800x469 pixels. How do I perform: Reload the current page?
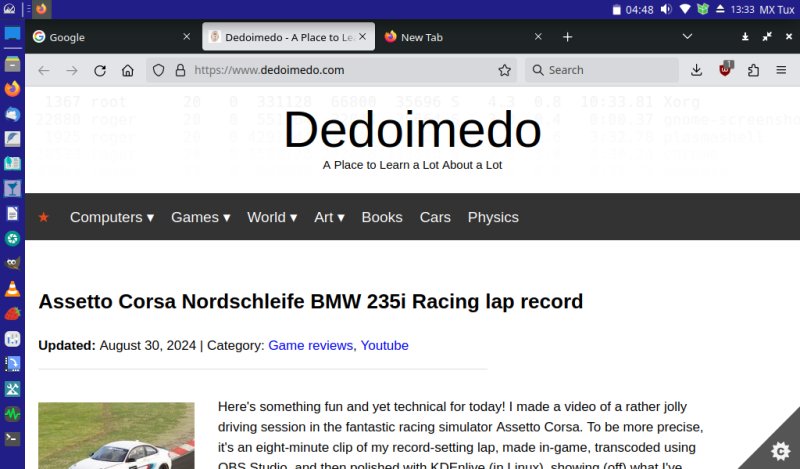click(x=100, y=70)
